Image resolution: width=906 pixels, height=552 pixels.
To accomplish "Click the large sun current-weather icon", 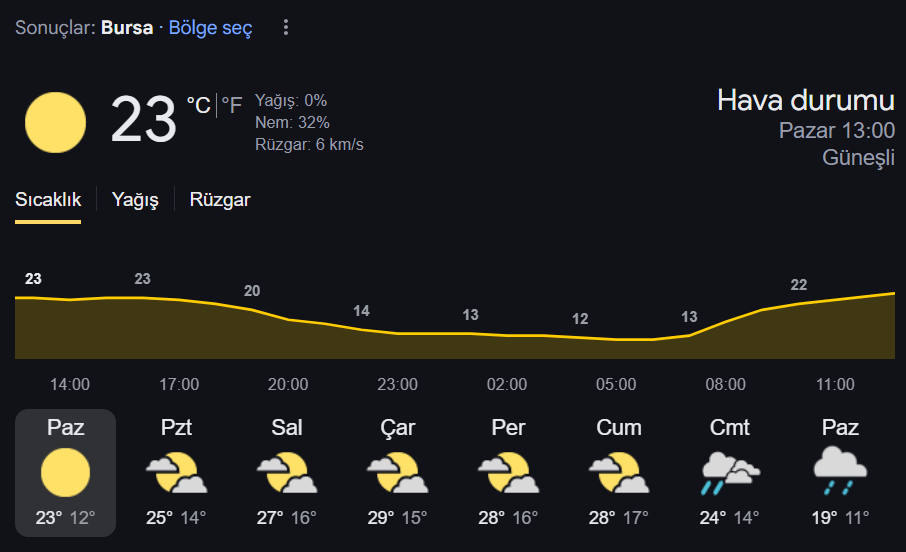I will 55,123.
